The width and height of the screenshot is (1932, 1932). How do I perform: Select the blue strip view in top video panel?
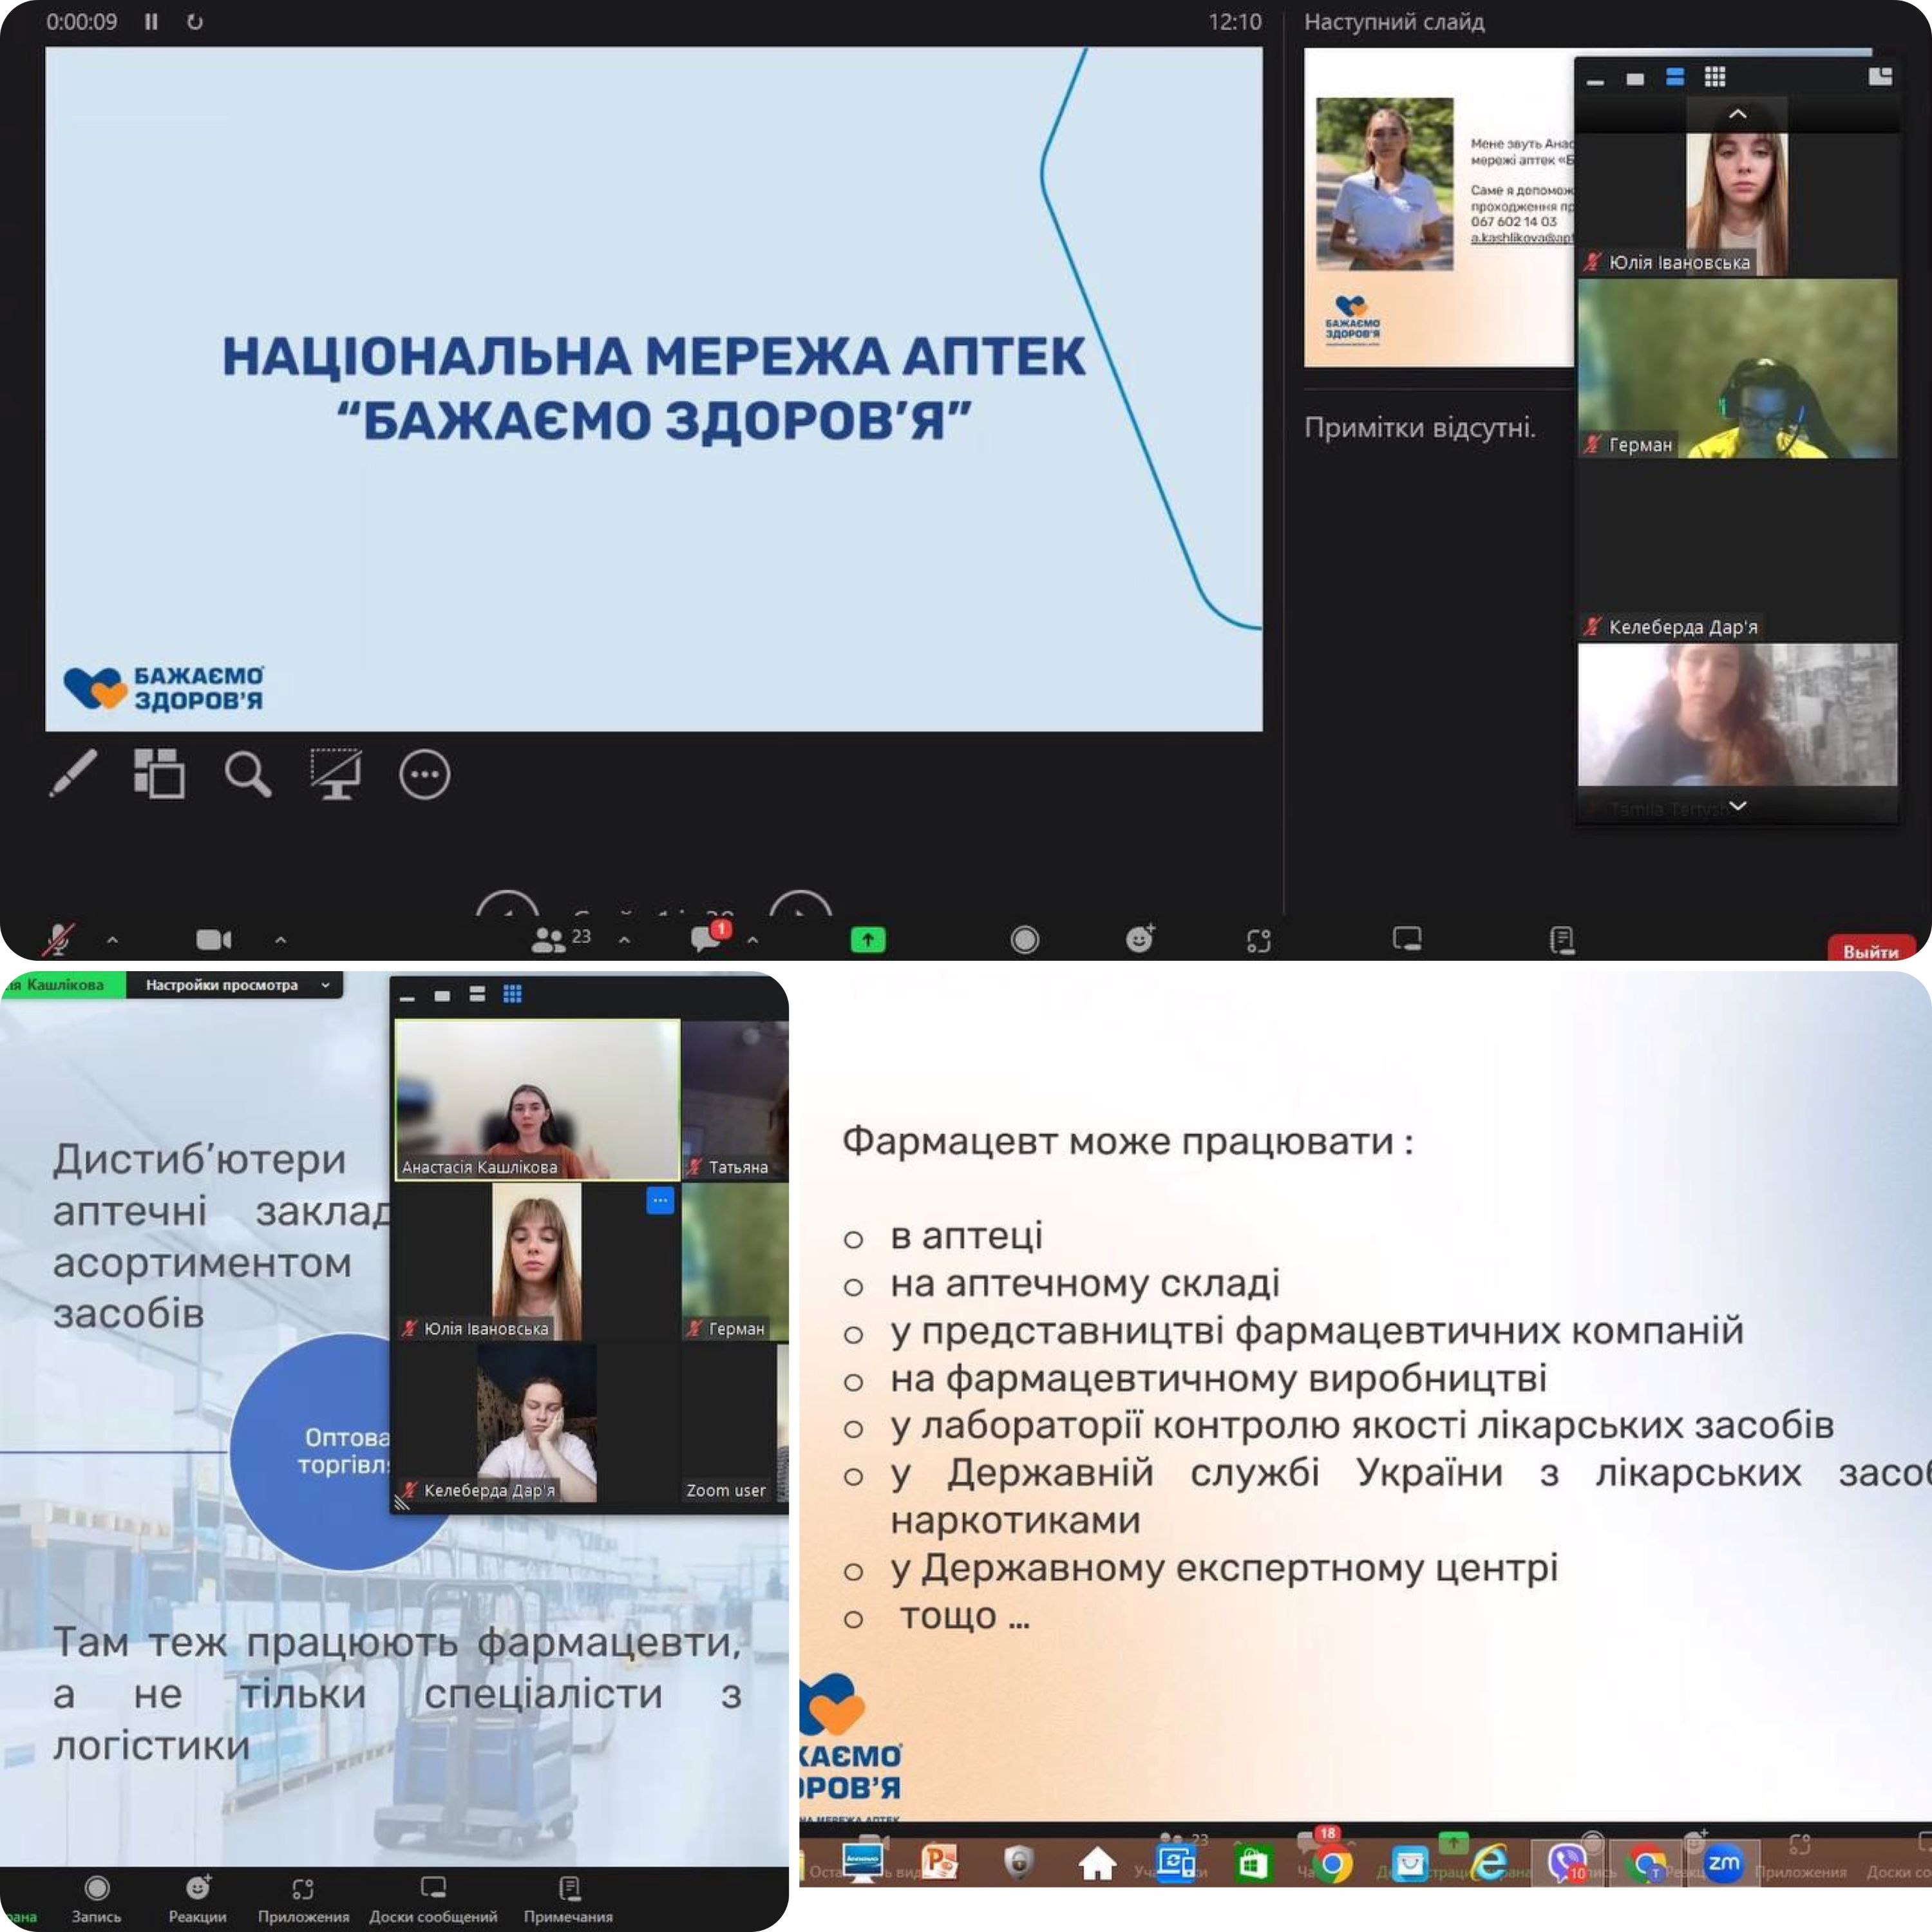[1675, 77]
